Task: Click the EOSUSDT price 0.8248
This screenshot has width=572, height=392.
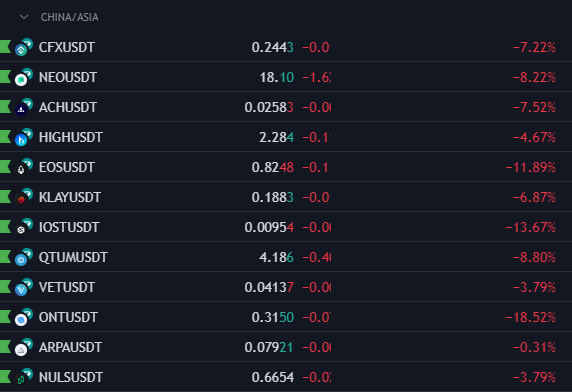Action: tap(273, 167)
